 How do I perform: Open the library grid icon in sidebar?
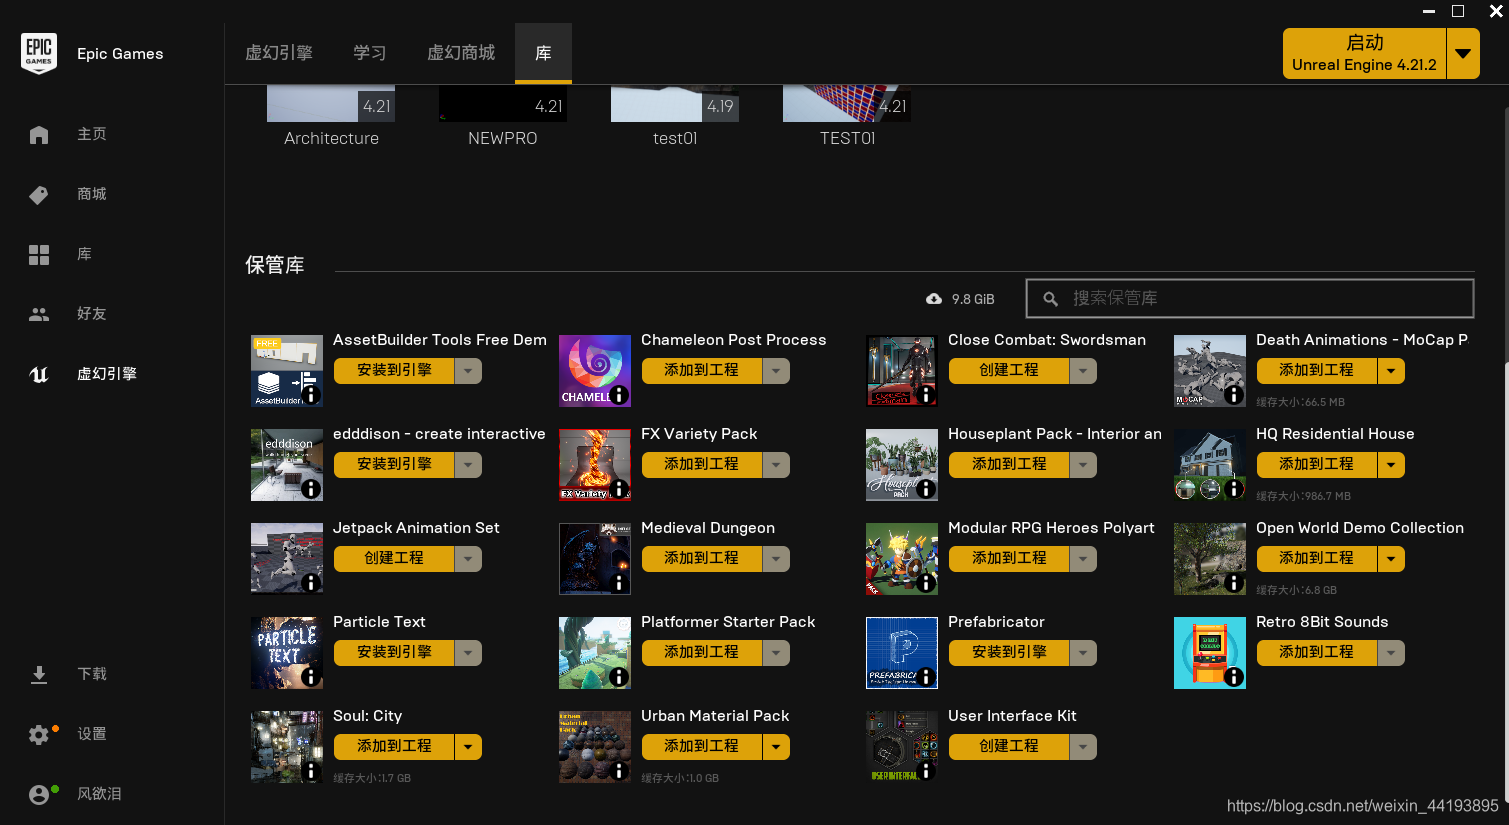39,254
